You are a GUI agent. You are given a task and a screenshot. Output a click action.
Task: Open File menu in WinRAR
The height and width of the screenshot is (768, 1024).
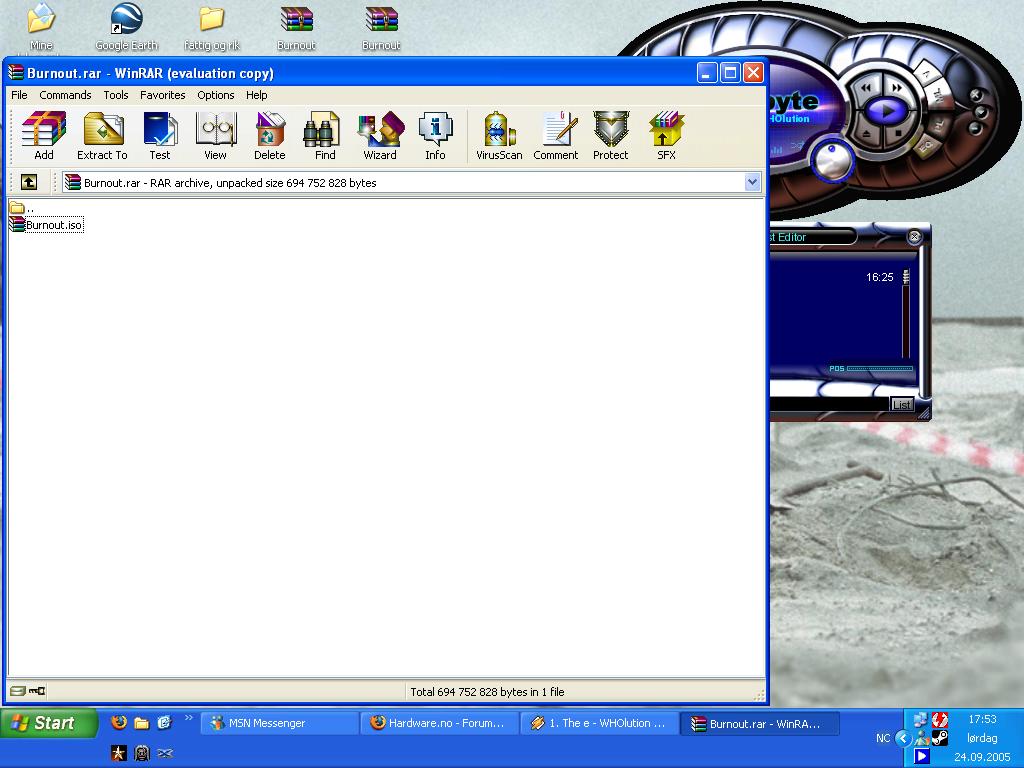click(20, 95)
